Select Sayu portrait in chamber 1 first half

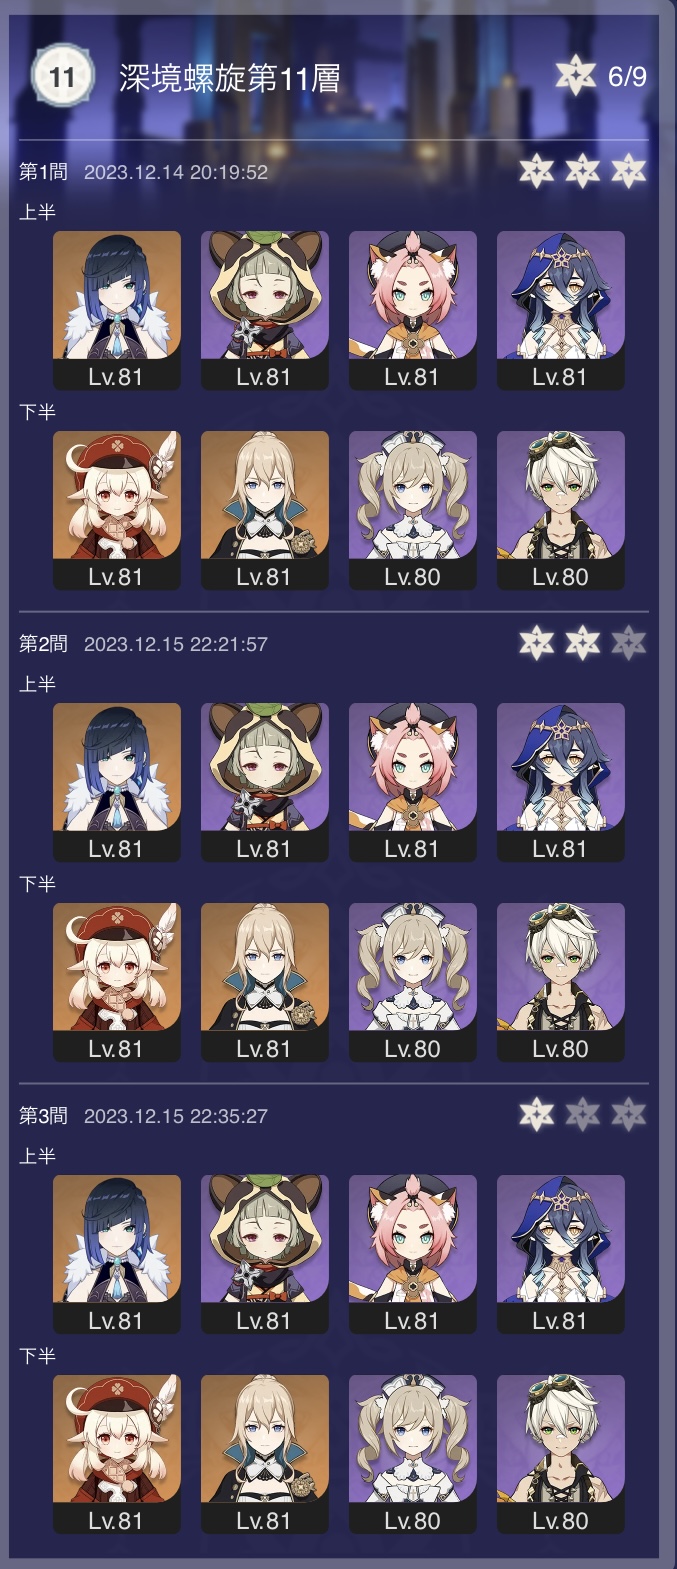pyautogui.click(x=265, y=311)
